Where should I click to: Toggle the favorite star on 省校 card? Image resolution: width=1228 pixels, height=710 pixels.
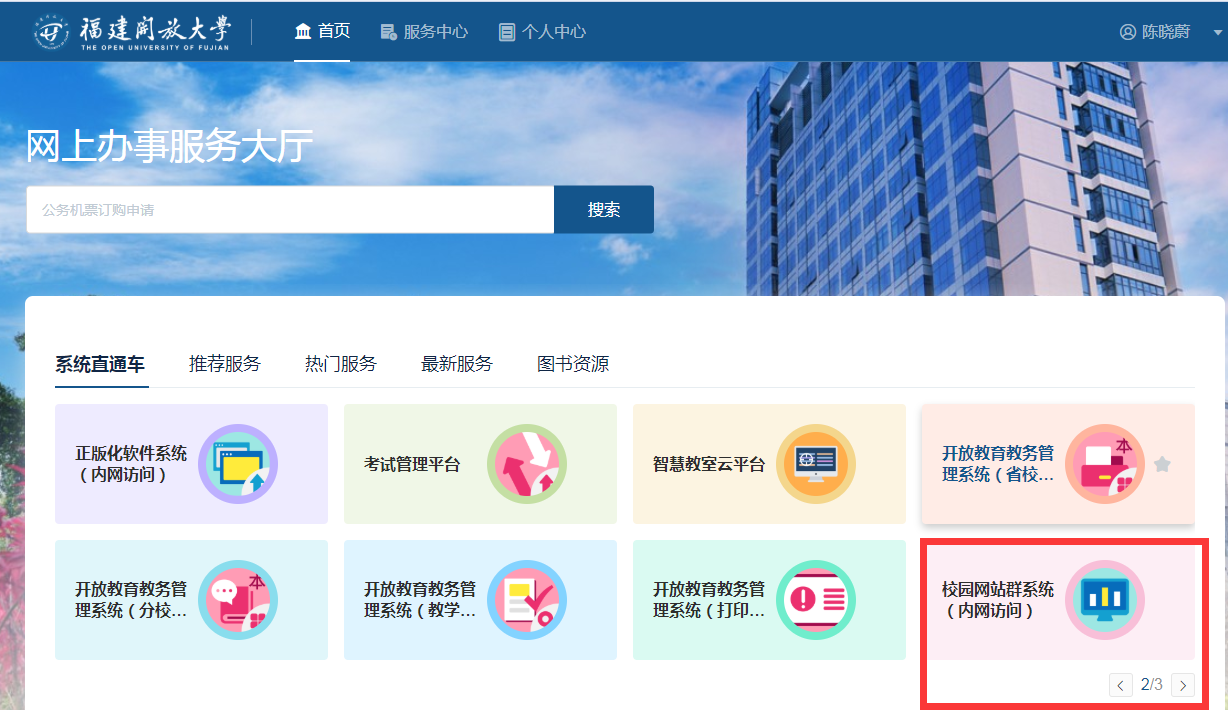coord(1161,464)
